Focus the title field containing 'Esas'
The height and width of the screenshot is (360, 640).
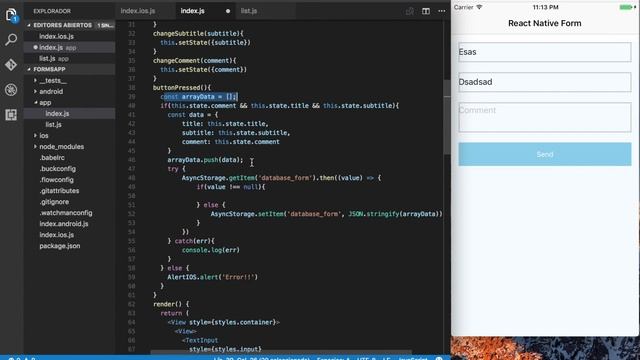(544, 52)
